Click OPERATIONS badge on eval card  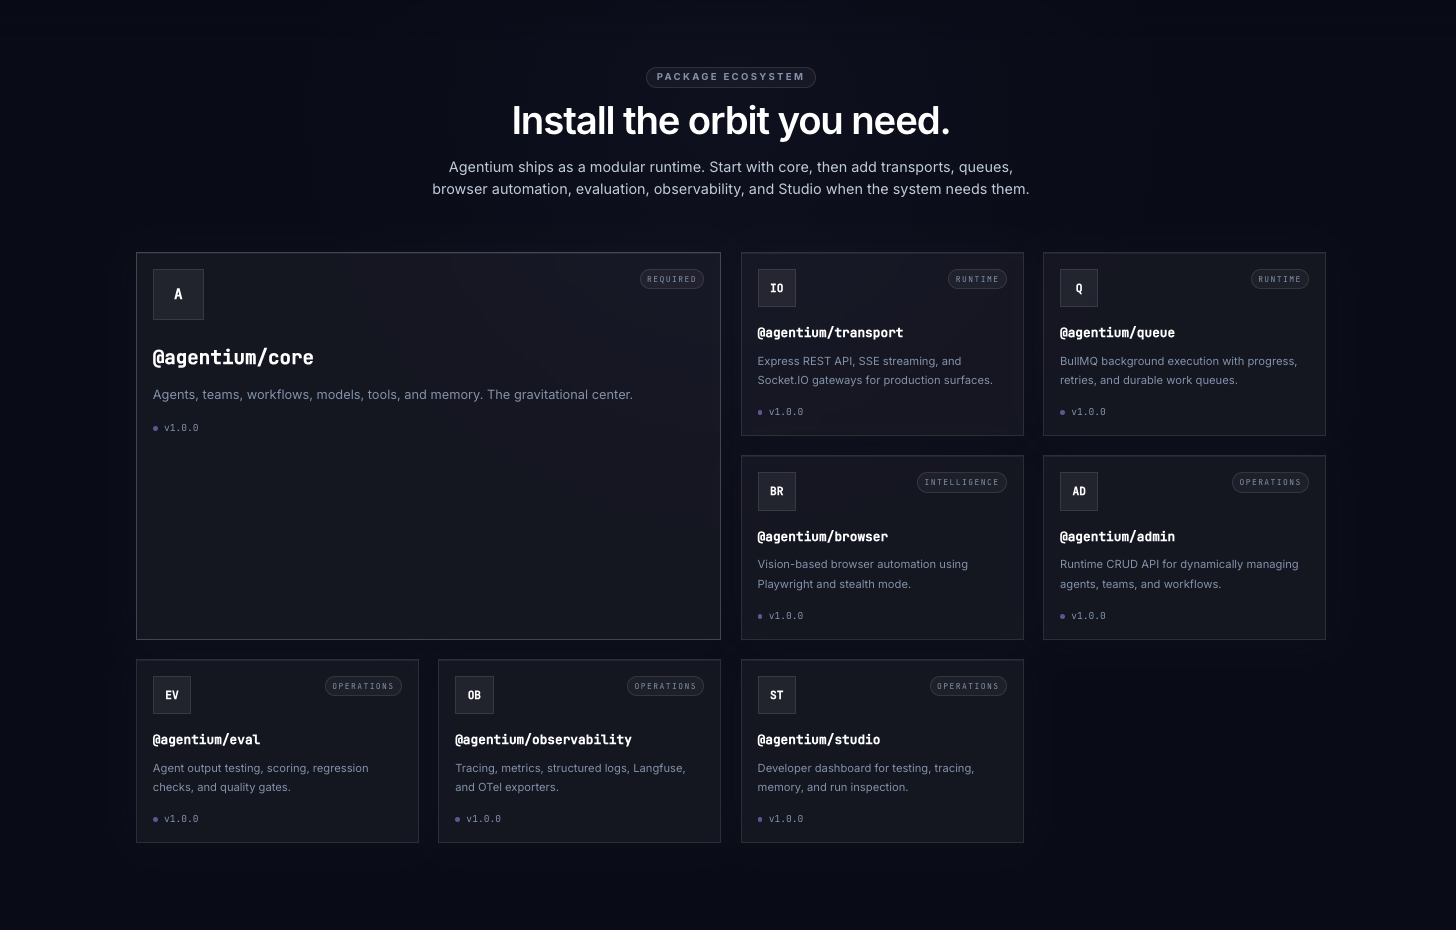tap(363, 686)
